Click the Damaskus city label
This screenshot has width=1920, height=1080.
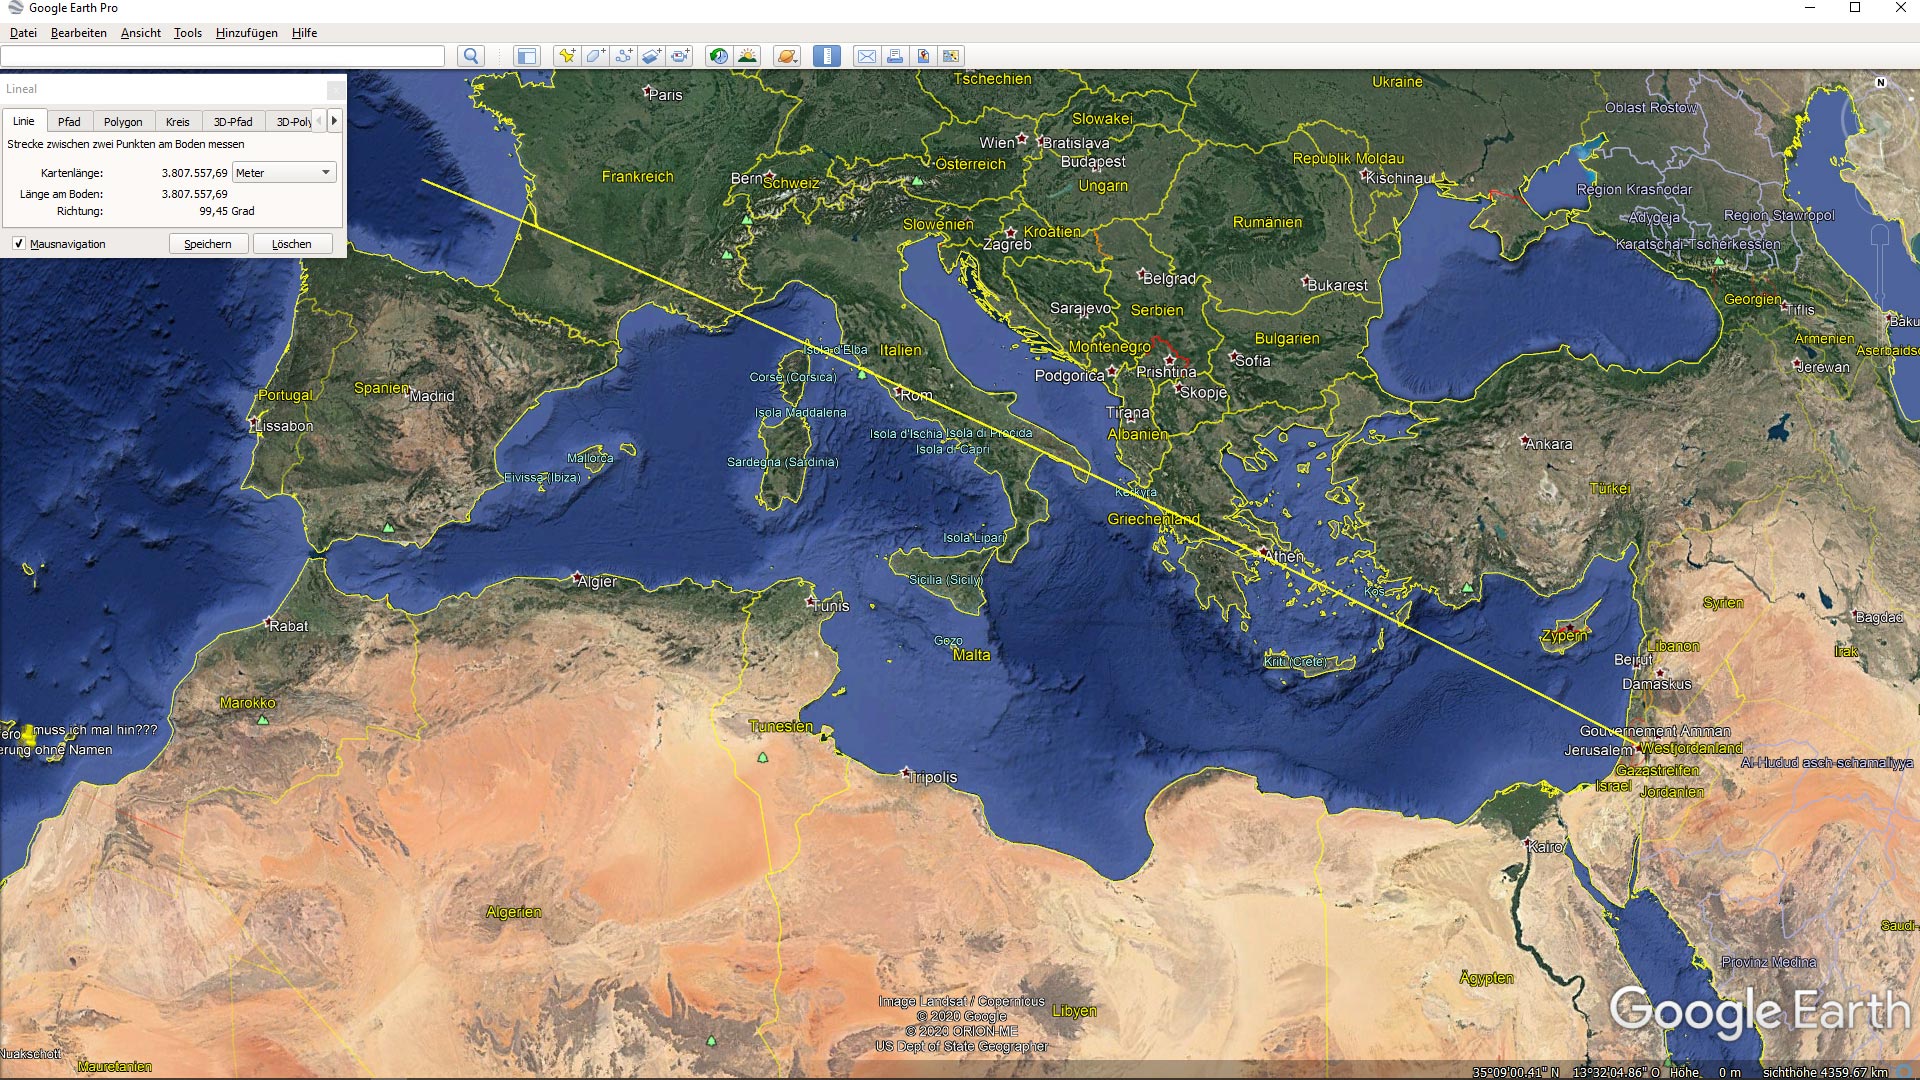[1657, 685]
